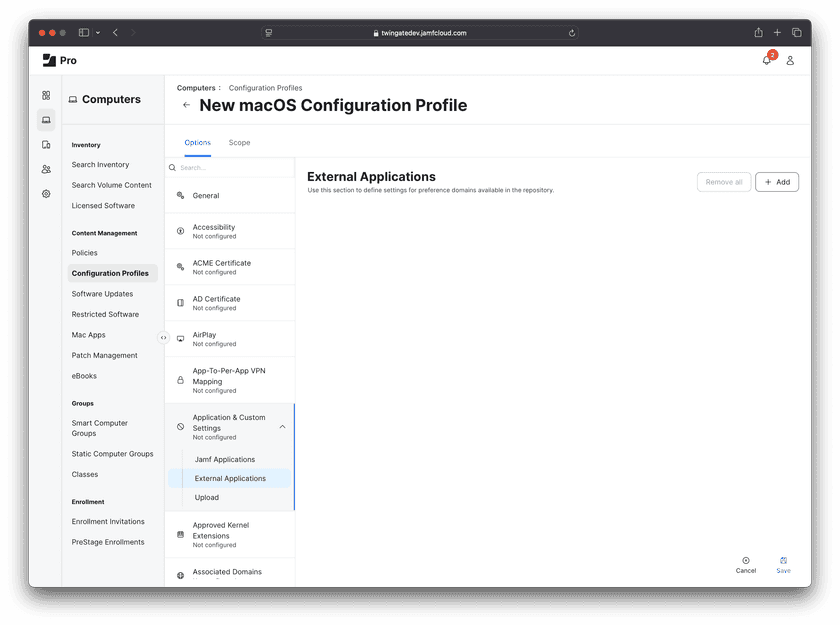Select the Devices icon in left rail
840x625 pixels.
point(46,145)
